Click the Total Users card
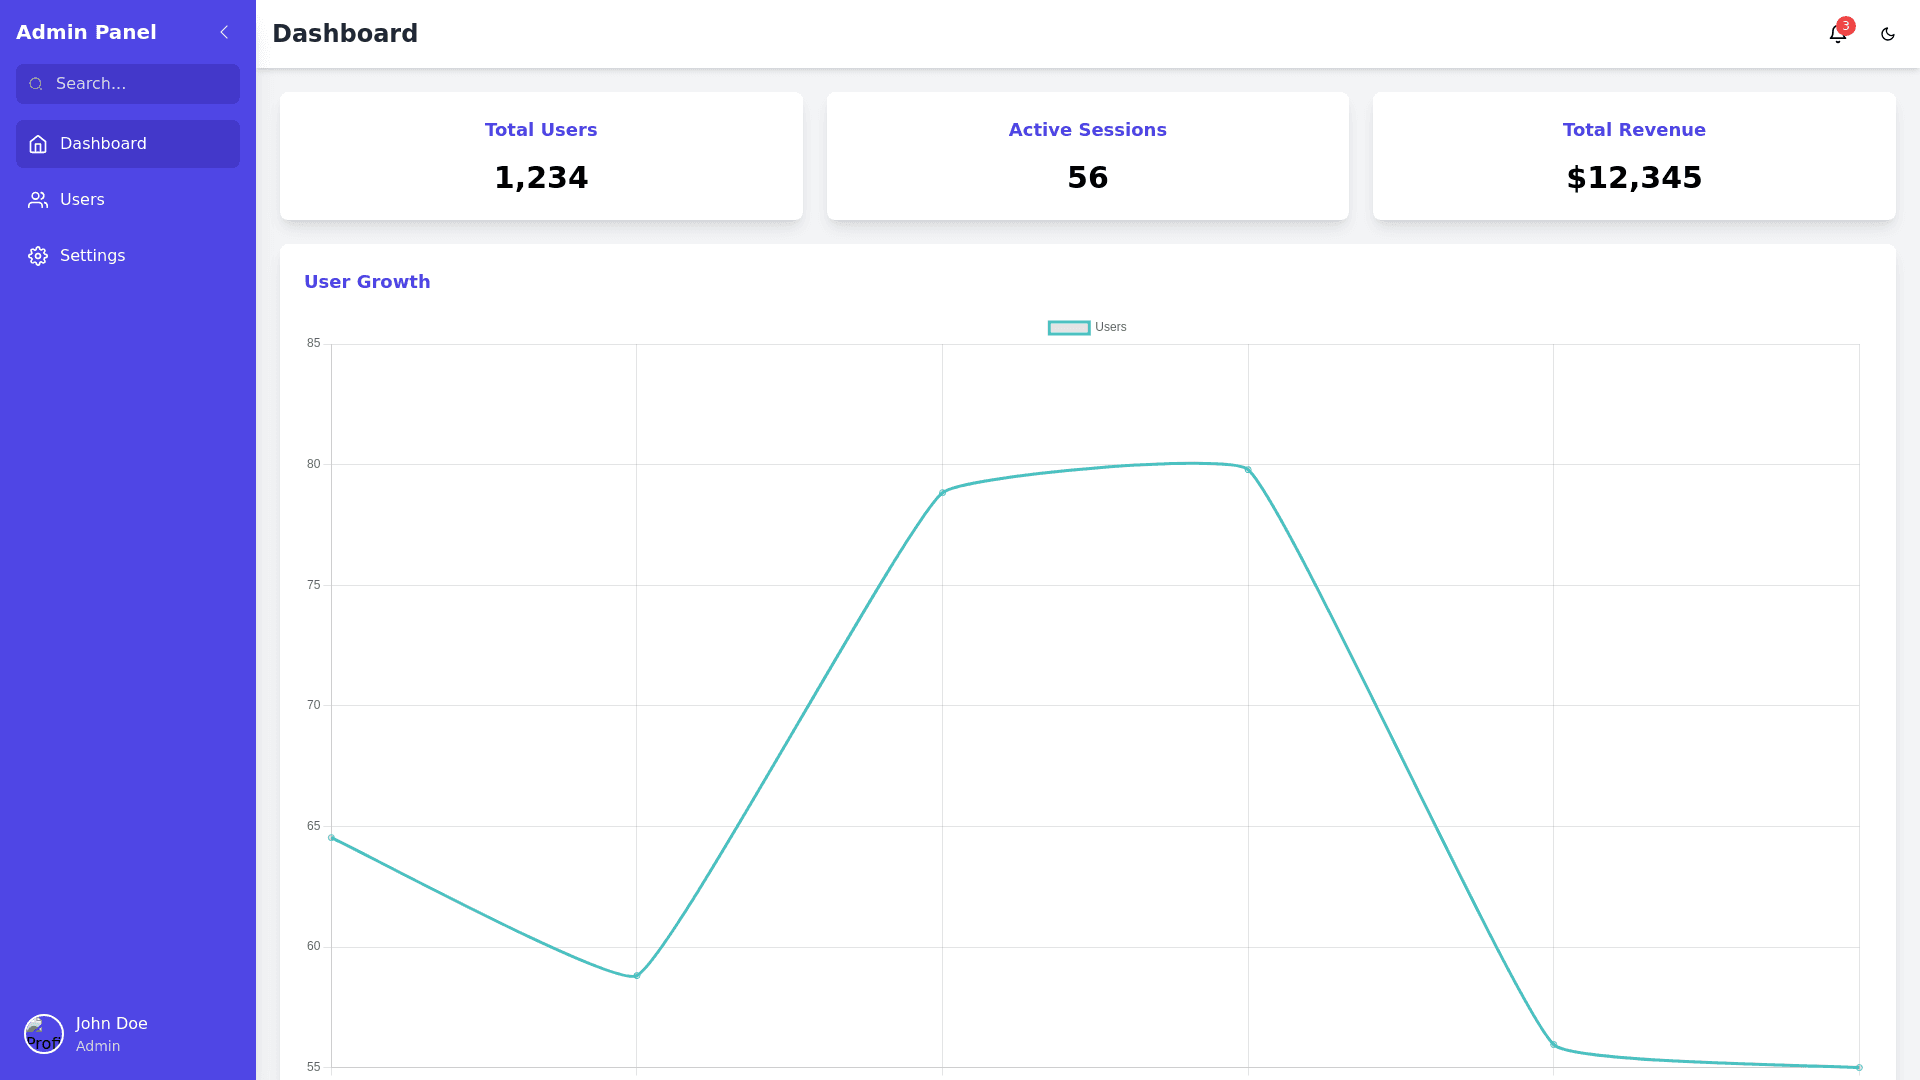Image resolution: width=1920 pixels, height=1080 pixels. click(x=541, y=156)
